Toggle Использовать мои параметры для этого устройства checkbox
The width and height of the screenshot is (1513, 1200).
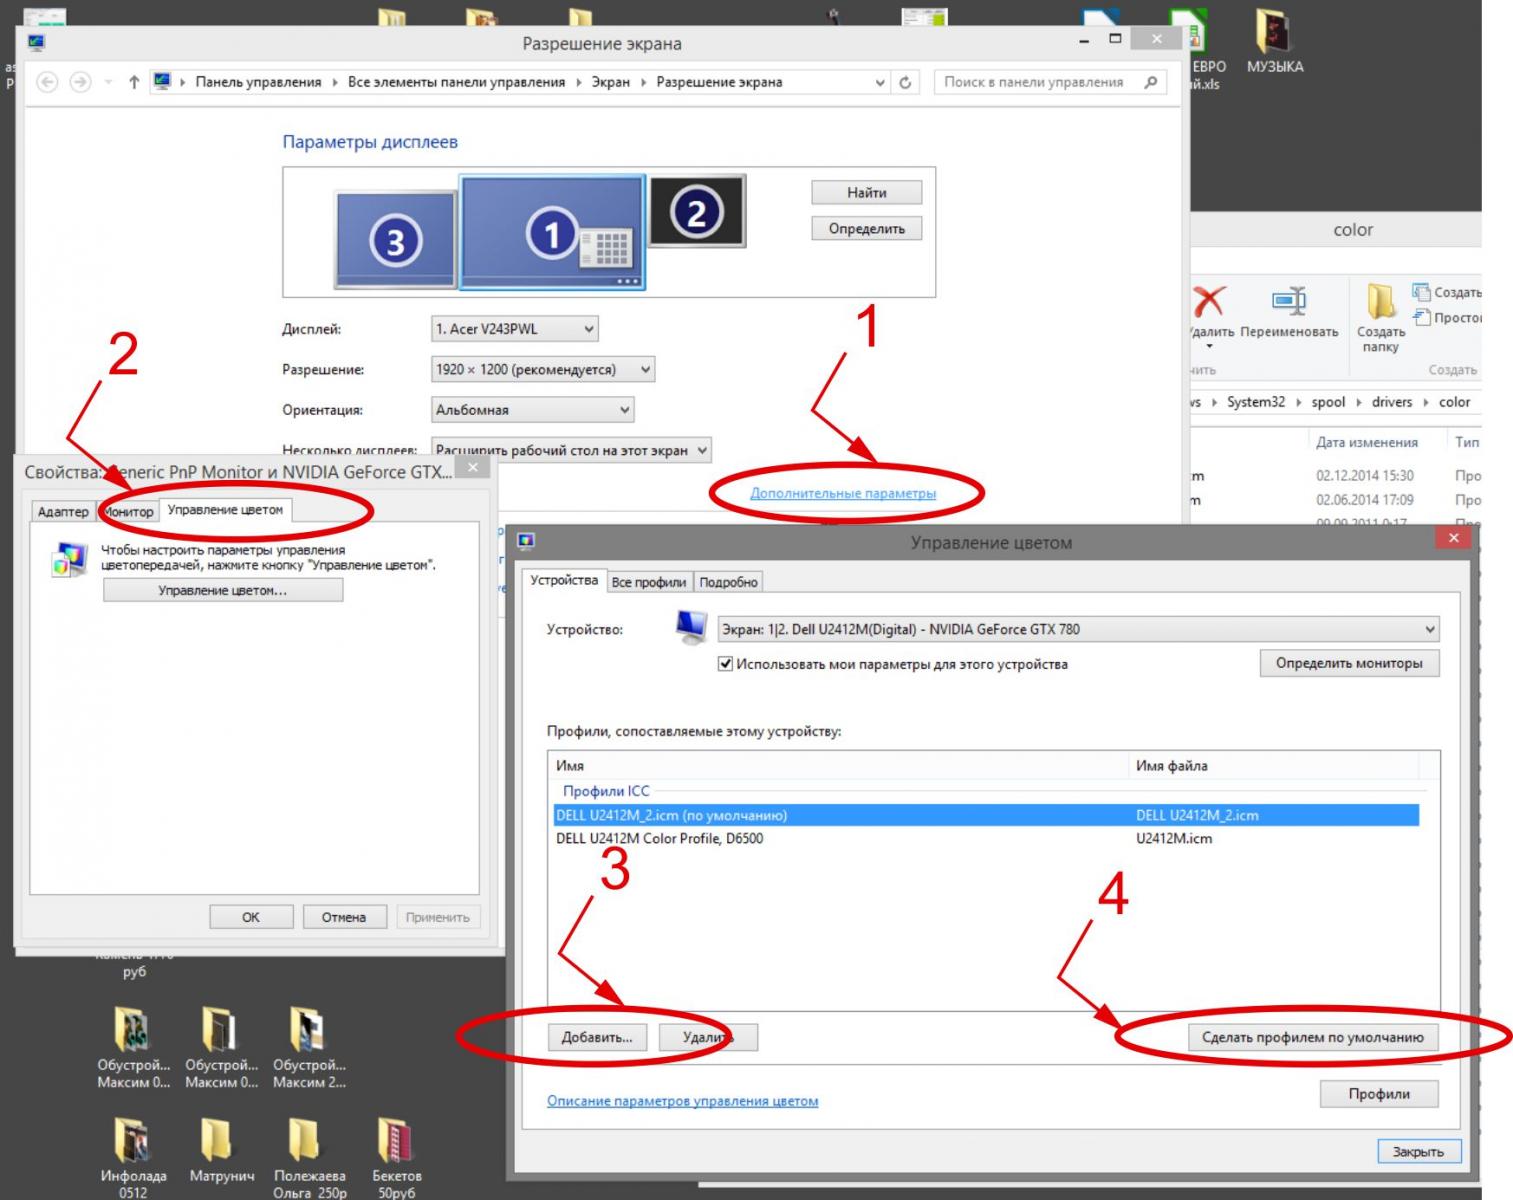point(726,664)
